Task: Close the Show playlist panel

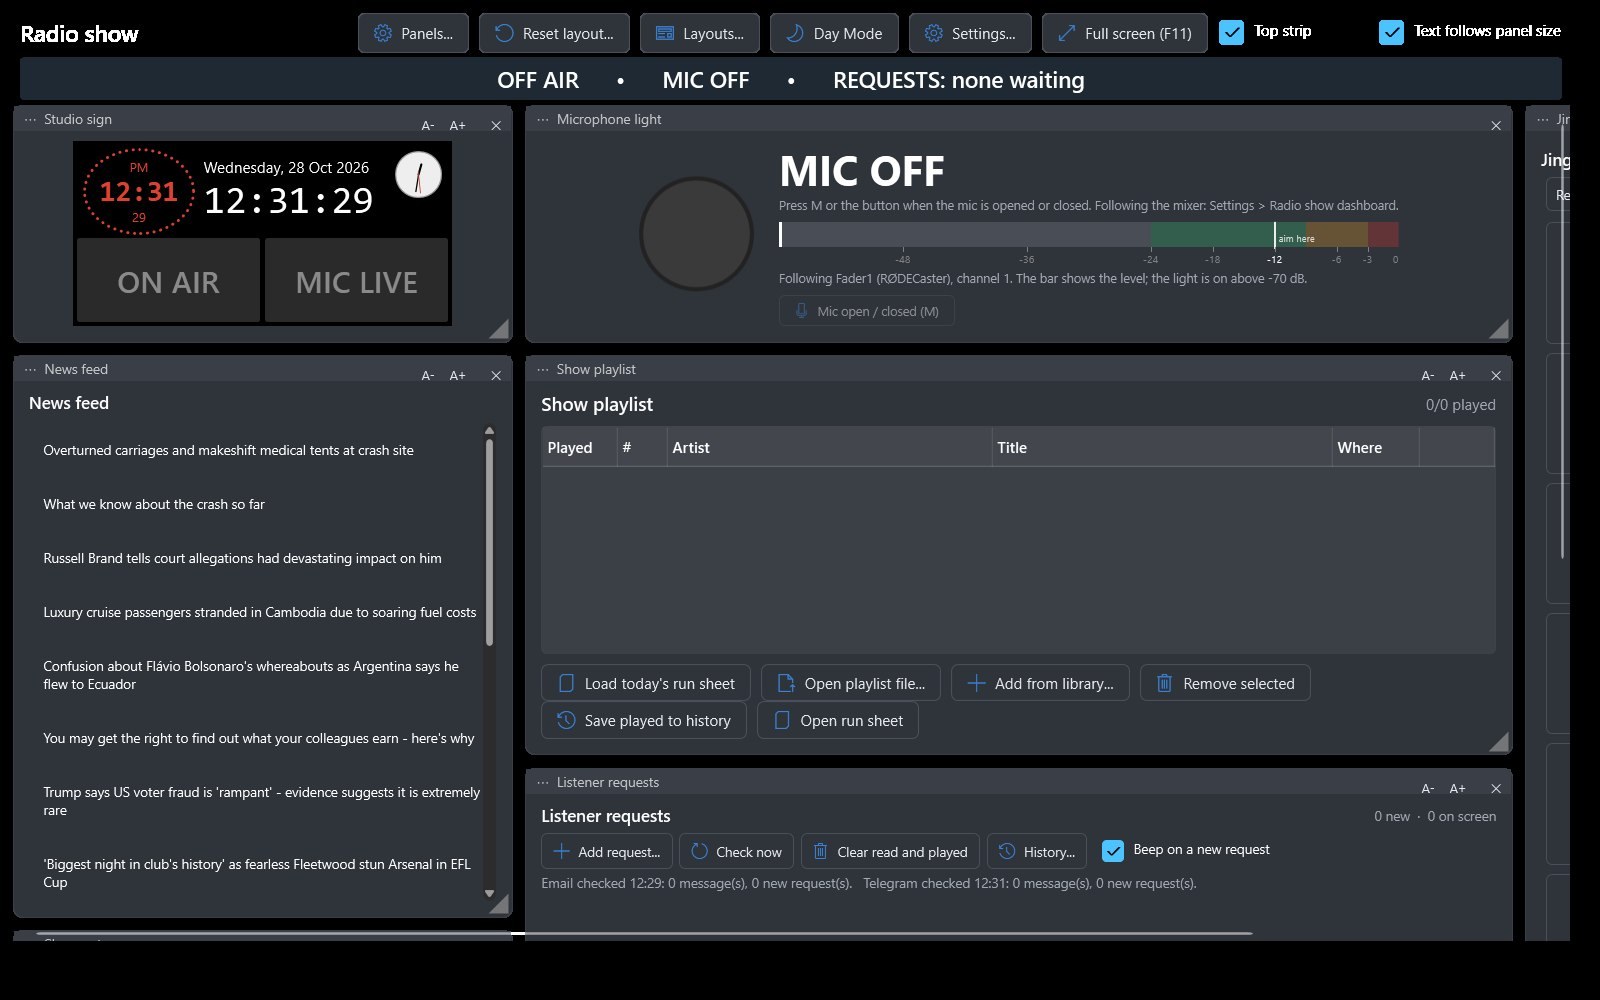Action: click(1496, 375)
